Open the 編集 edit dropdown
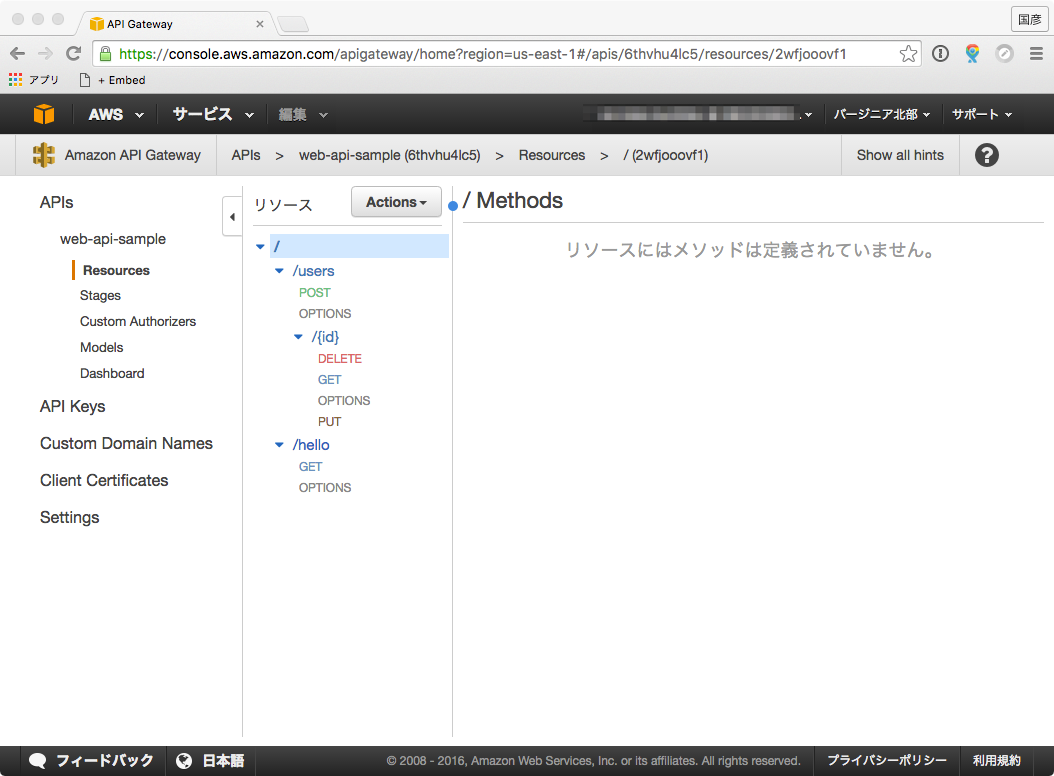This screenshot has height=776, width=1054. tap(303, 115)
